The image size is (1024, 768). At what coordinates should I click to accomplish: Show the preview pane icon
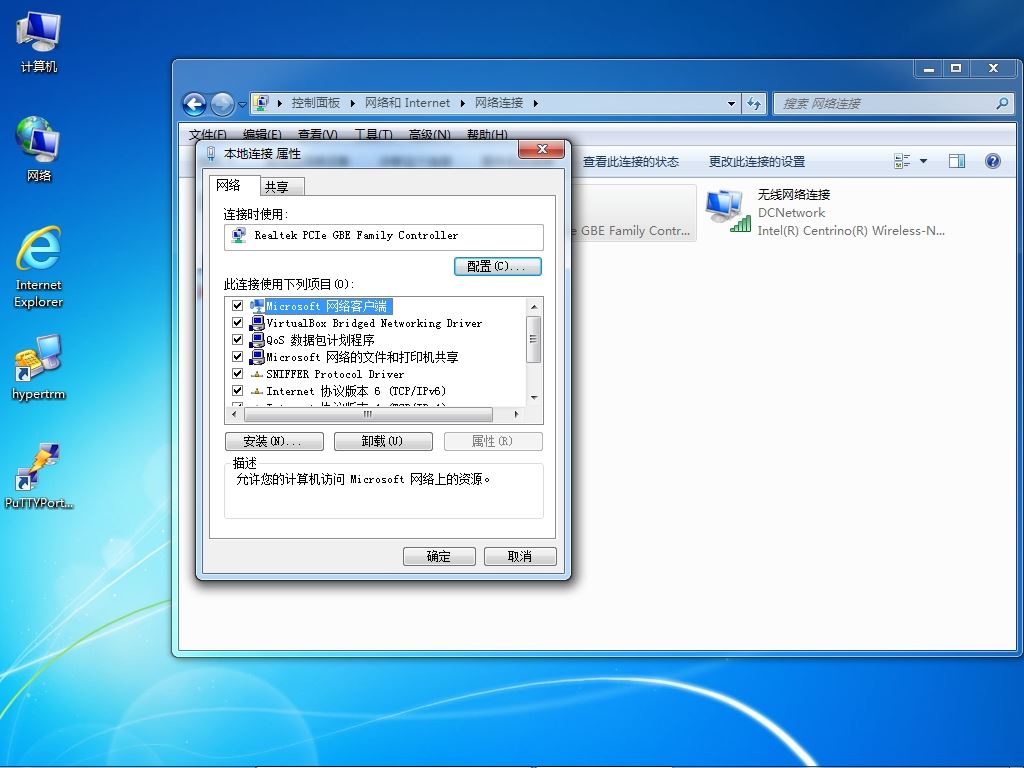pyautogui.click(x=957, y=161)
